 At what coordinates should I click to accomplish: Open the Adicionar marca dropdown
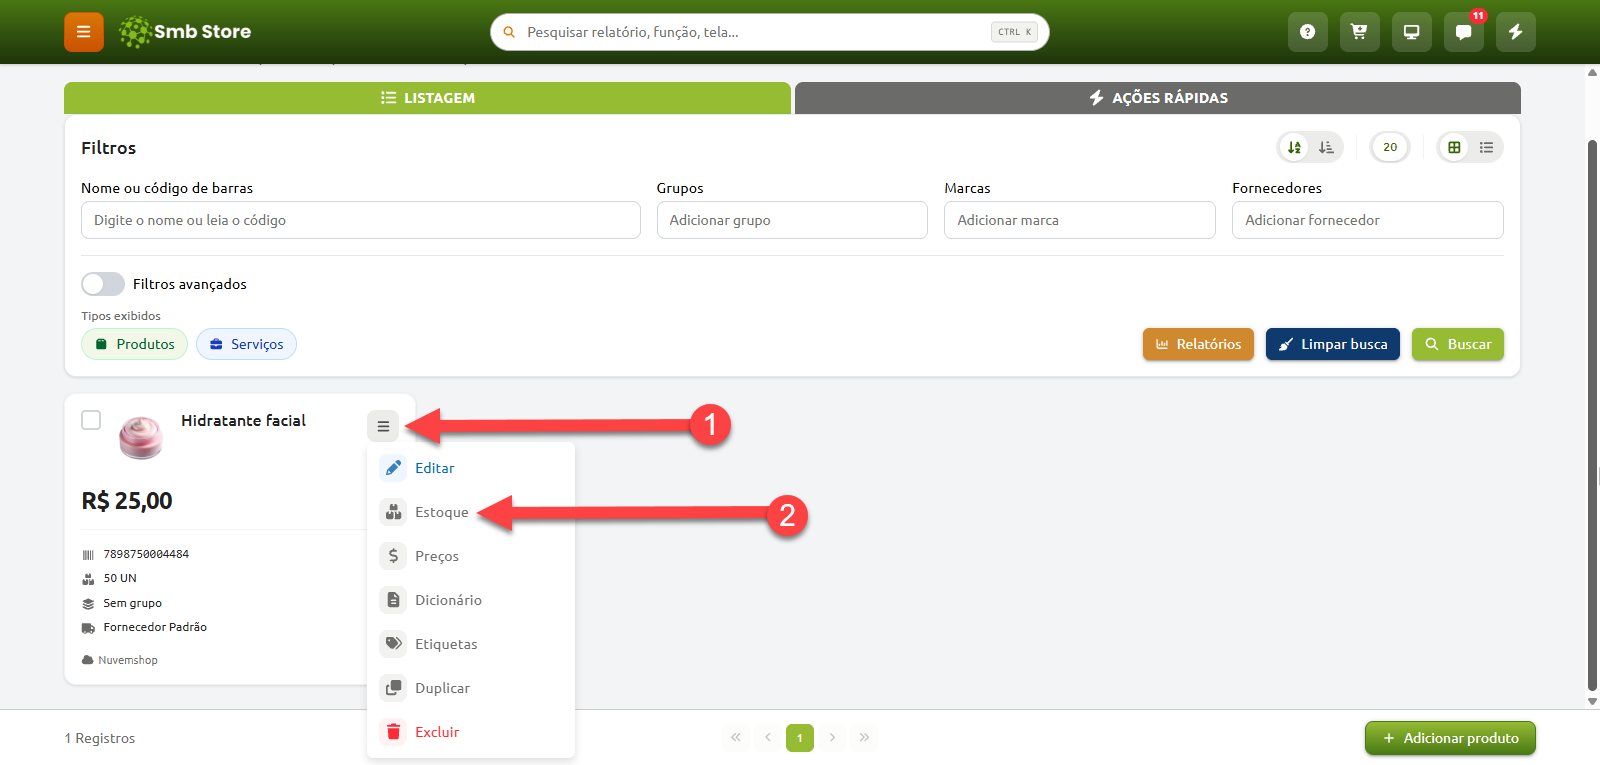pos(1080,220)
